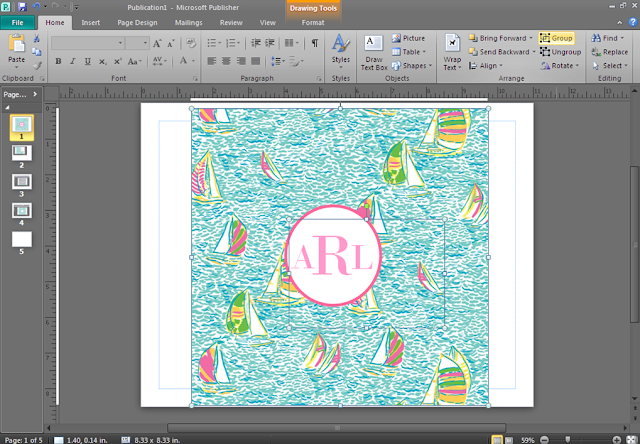Switch to Insert tab
The height and width of the screenshot is (444, 640).
tap(91, 22)
